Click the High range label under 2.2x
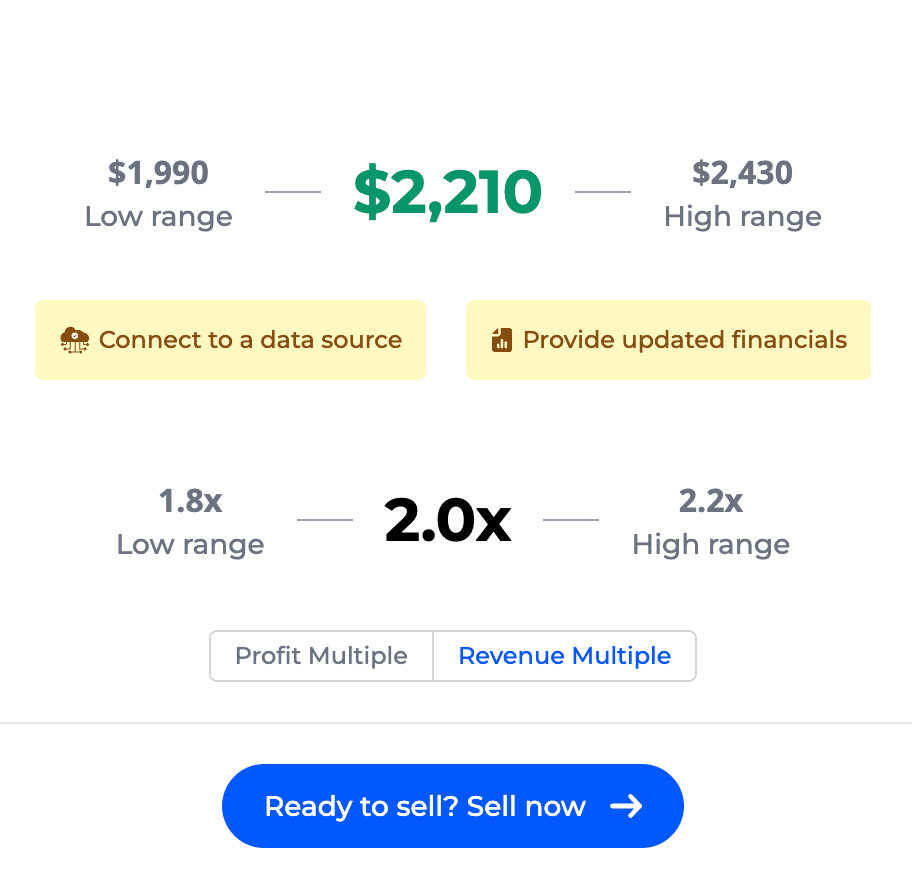The image size is (912, 886). point(710,545)
